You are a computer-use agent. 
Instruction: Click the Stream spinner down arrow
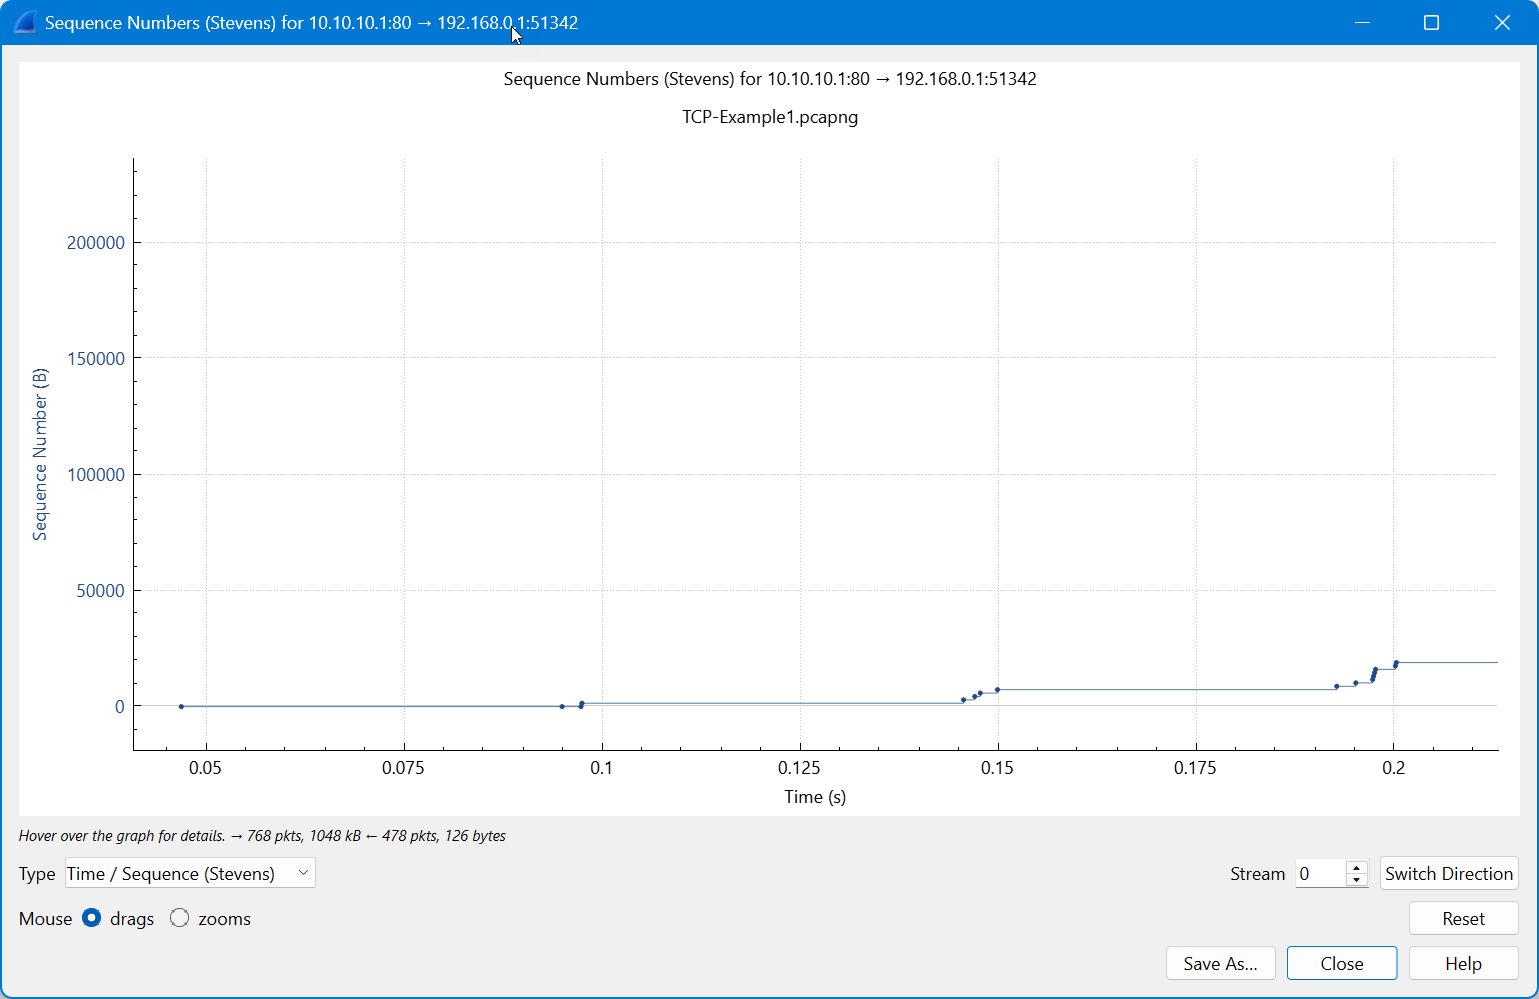coord(1356,879)
